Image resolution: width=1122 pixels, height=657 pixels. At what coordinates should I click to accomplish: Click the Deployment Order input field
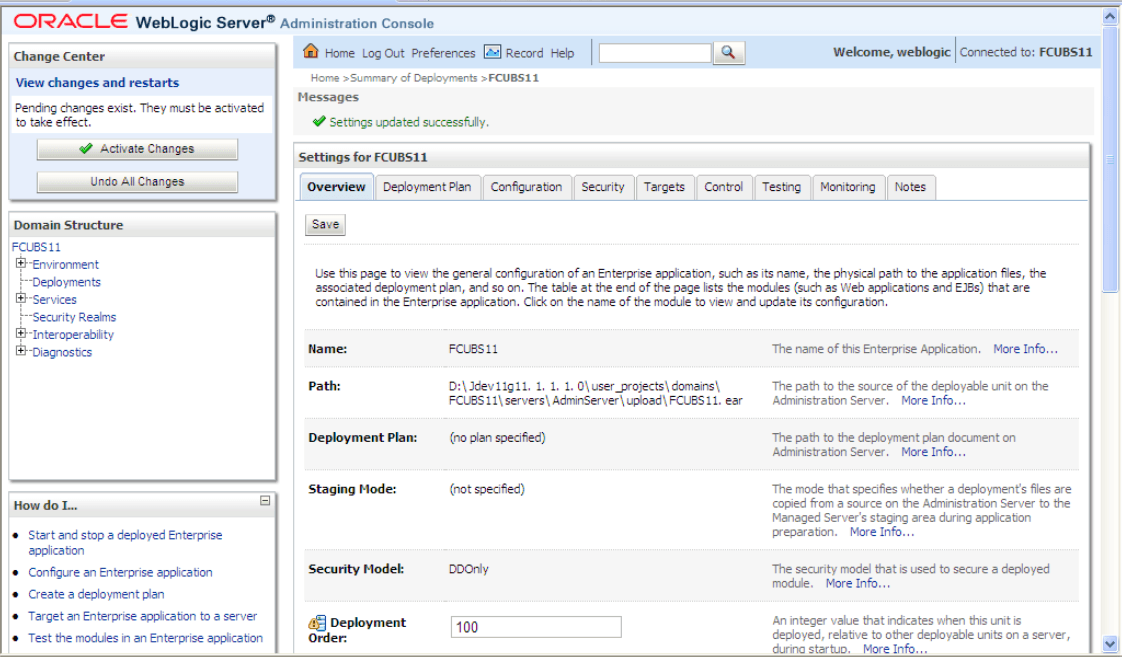[535, 626]
